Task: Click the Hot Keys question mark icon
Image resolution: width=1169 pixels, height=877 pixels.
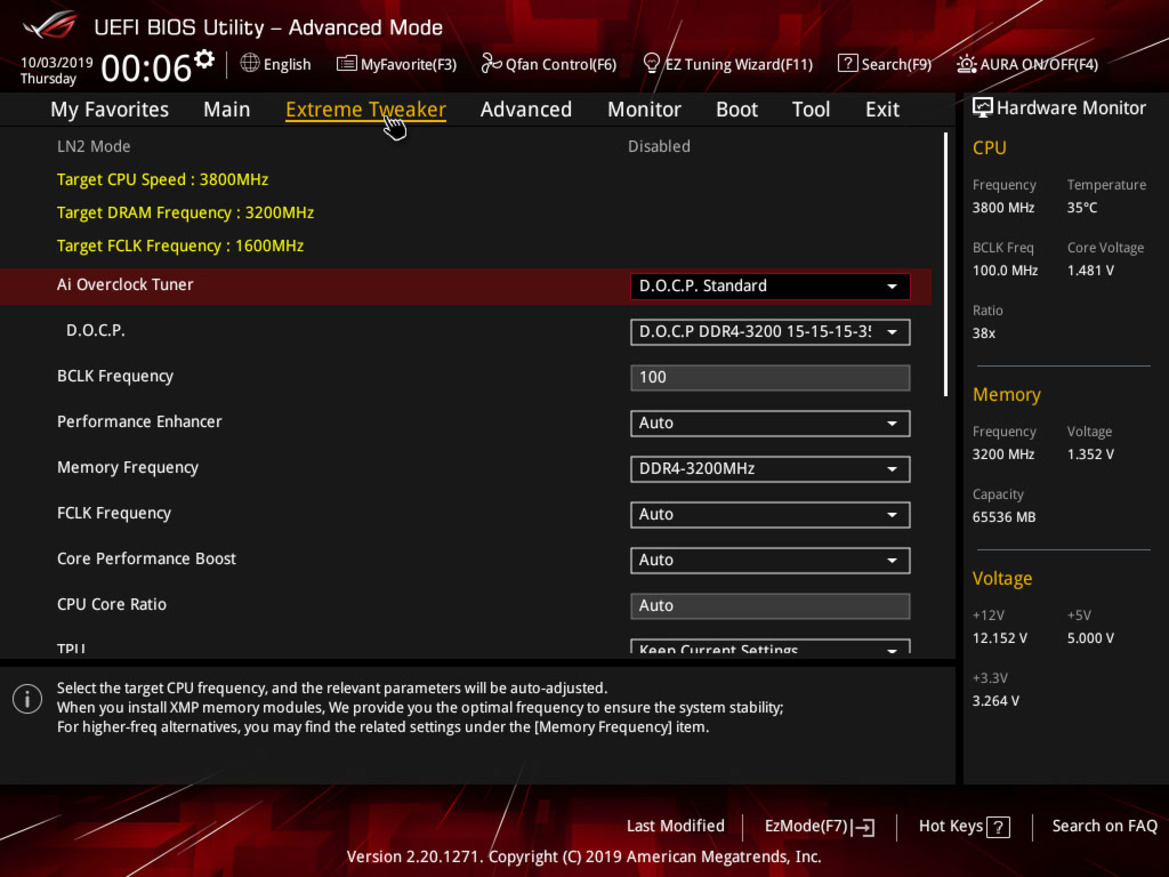Action: click(x=998, y=827)
